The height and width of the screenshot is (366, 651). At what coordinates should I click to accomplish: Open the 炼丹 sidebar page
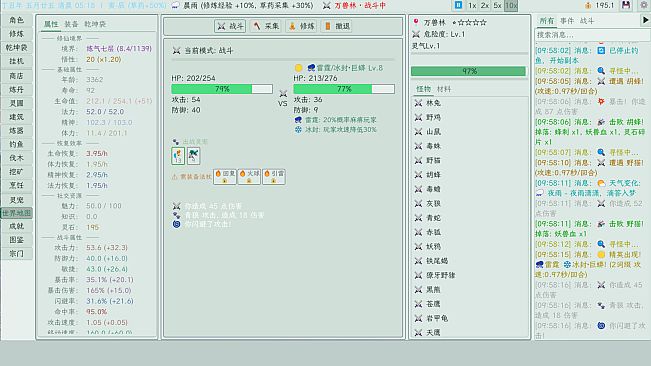[17, 89]
